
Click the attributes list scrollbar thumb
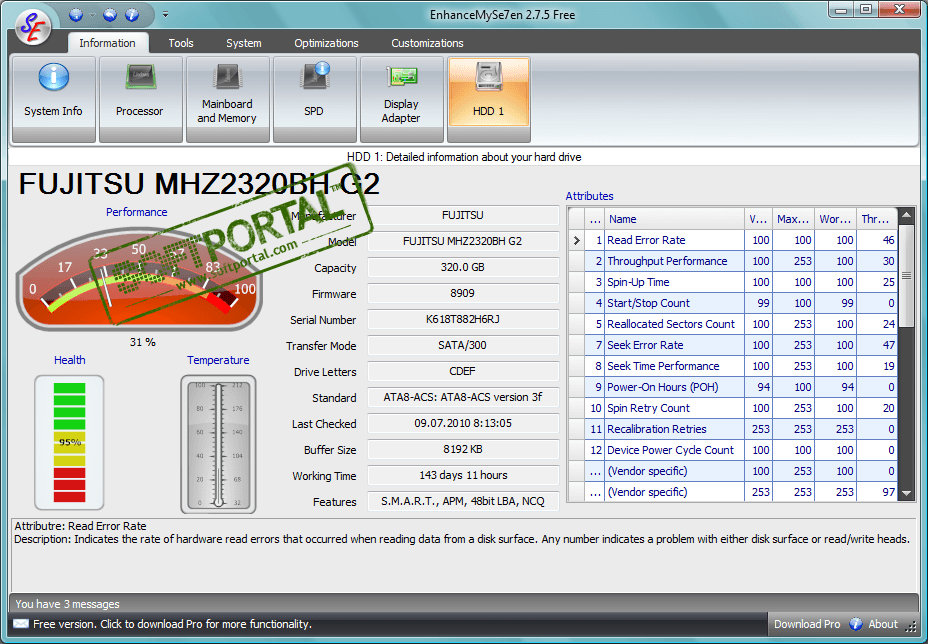coord(906,276)
